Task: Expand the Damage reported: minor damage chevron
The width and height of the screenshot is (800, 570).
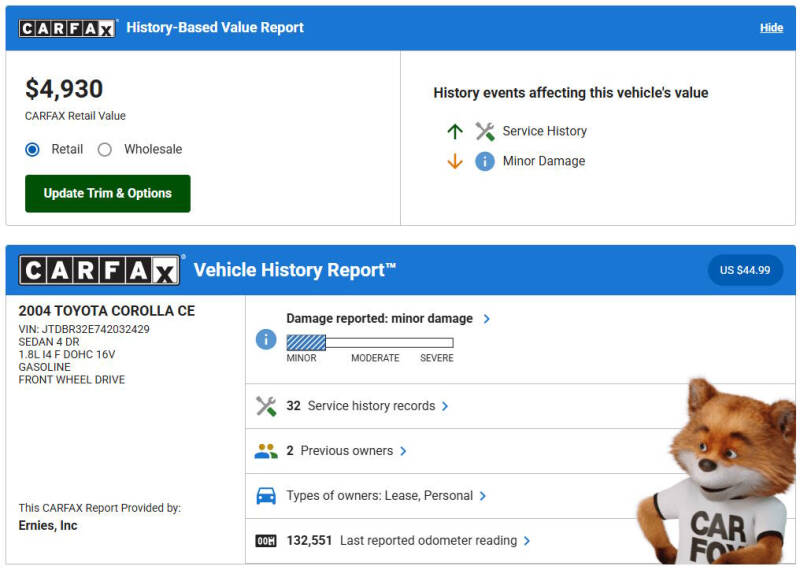Action: click(x=487, y=319)
